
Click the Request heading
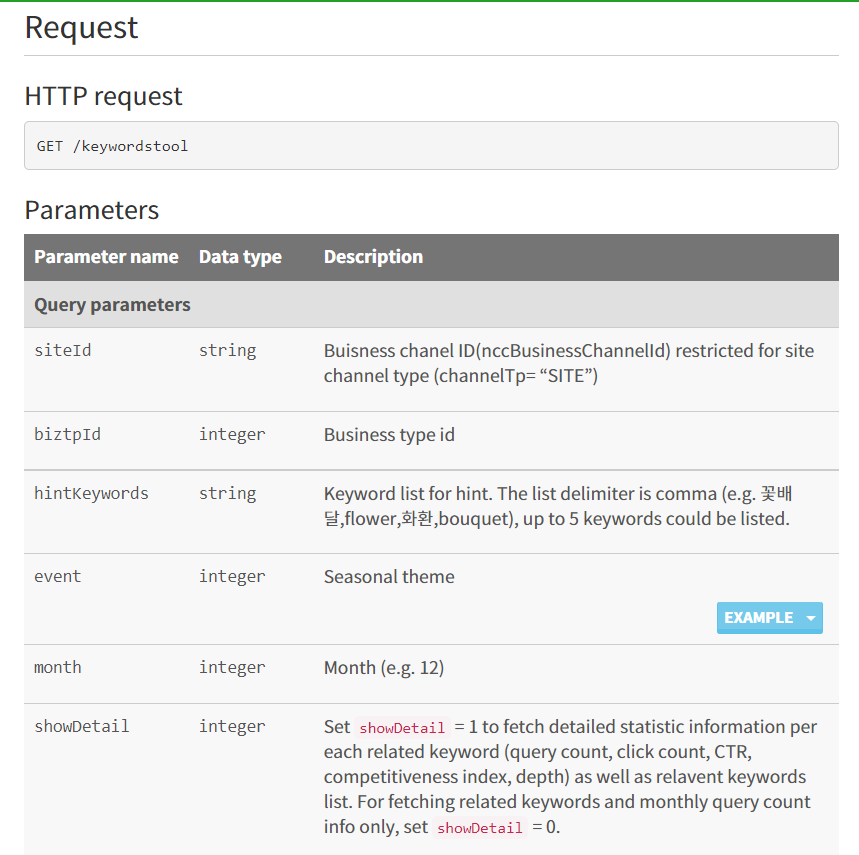81,27
